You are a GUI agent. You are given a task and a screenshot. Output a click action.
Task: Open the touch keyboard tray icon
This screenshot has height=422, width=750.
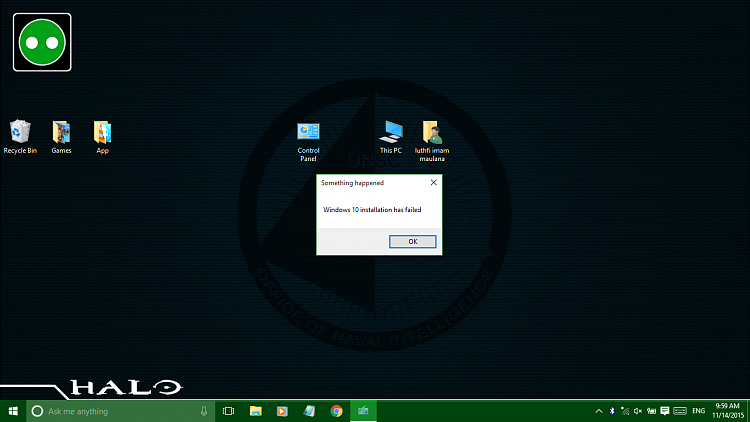coord(680,411)
